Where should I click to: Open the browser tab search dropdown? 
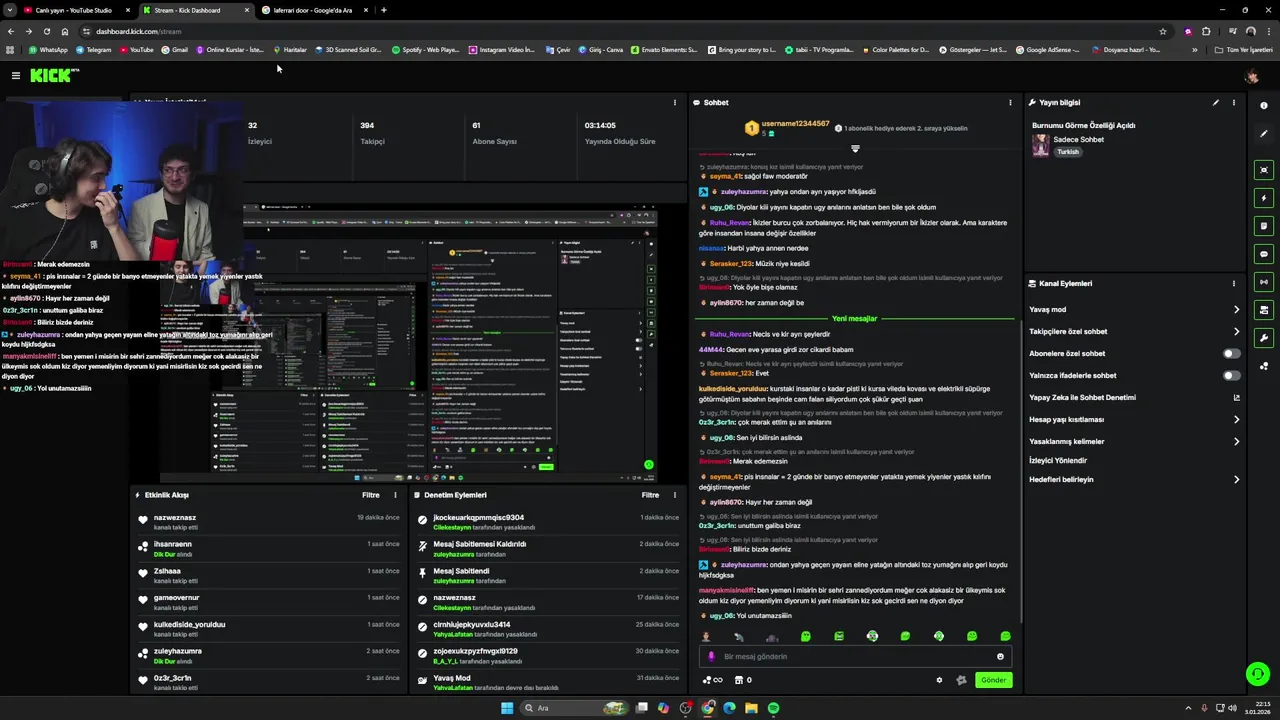[x=10, y=10]
